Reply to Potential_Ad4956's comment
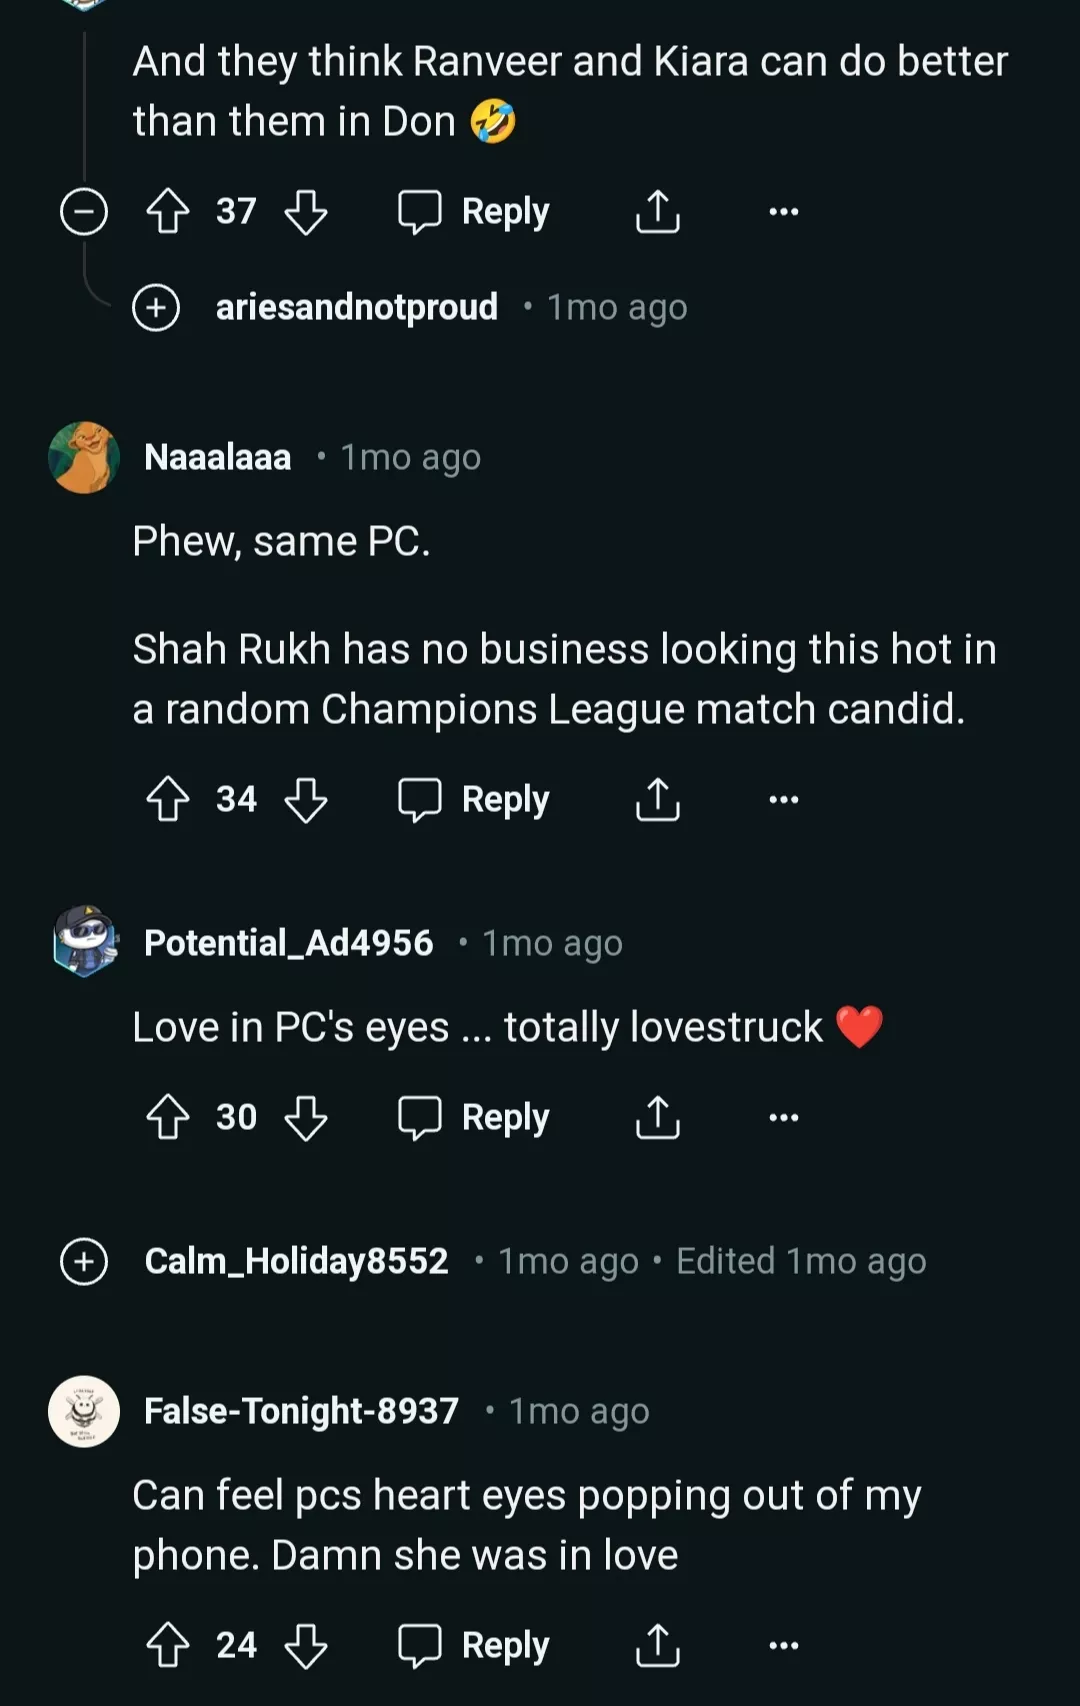 coord(474,1117)
